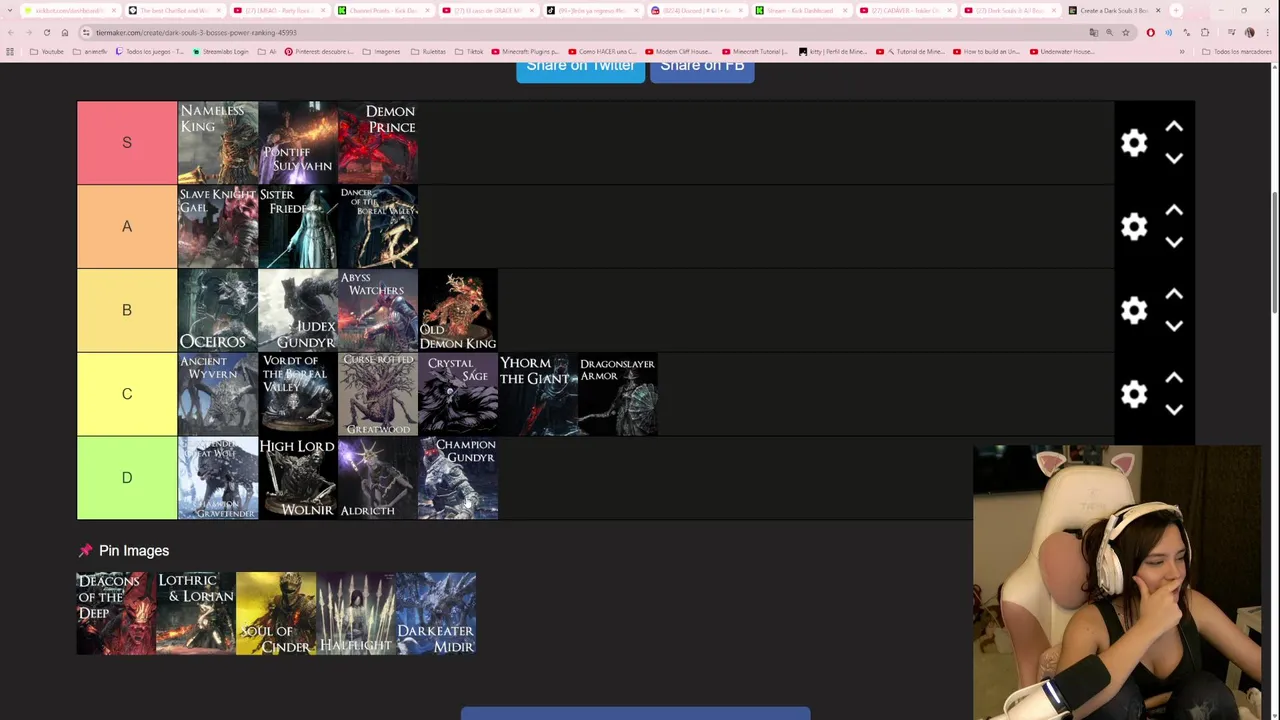Move C tier row up arrow
This screenshot has height=720, width=1280.
coord(1174,378)
